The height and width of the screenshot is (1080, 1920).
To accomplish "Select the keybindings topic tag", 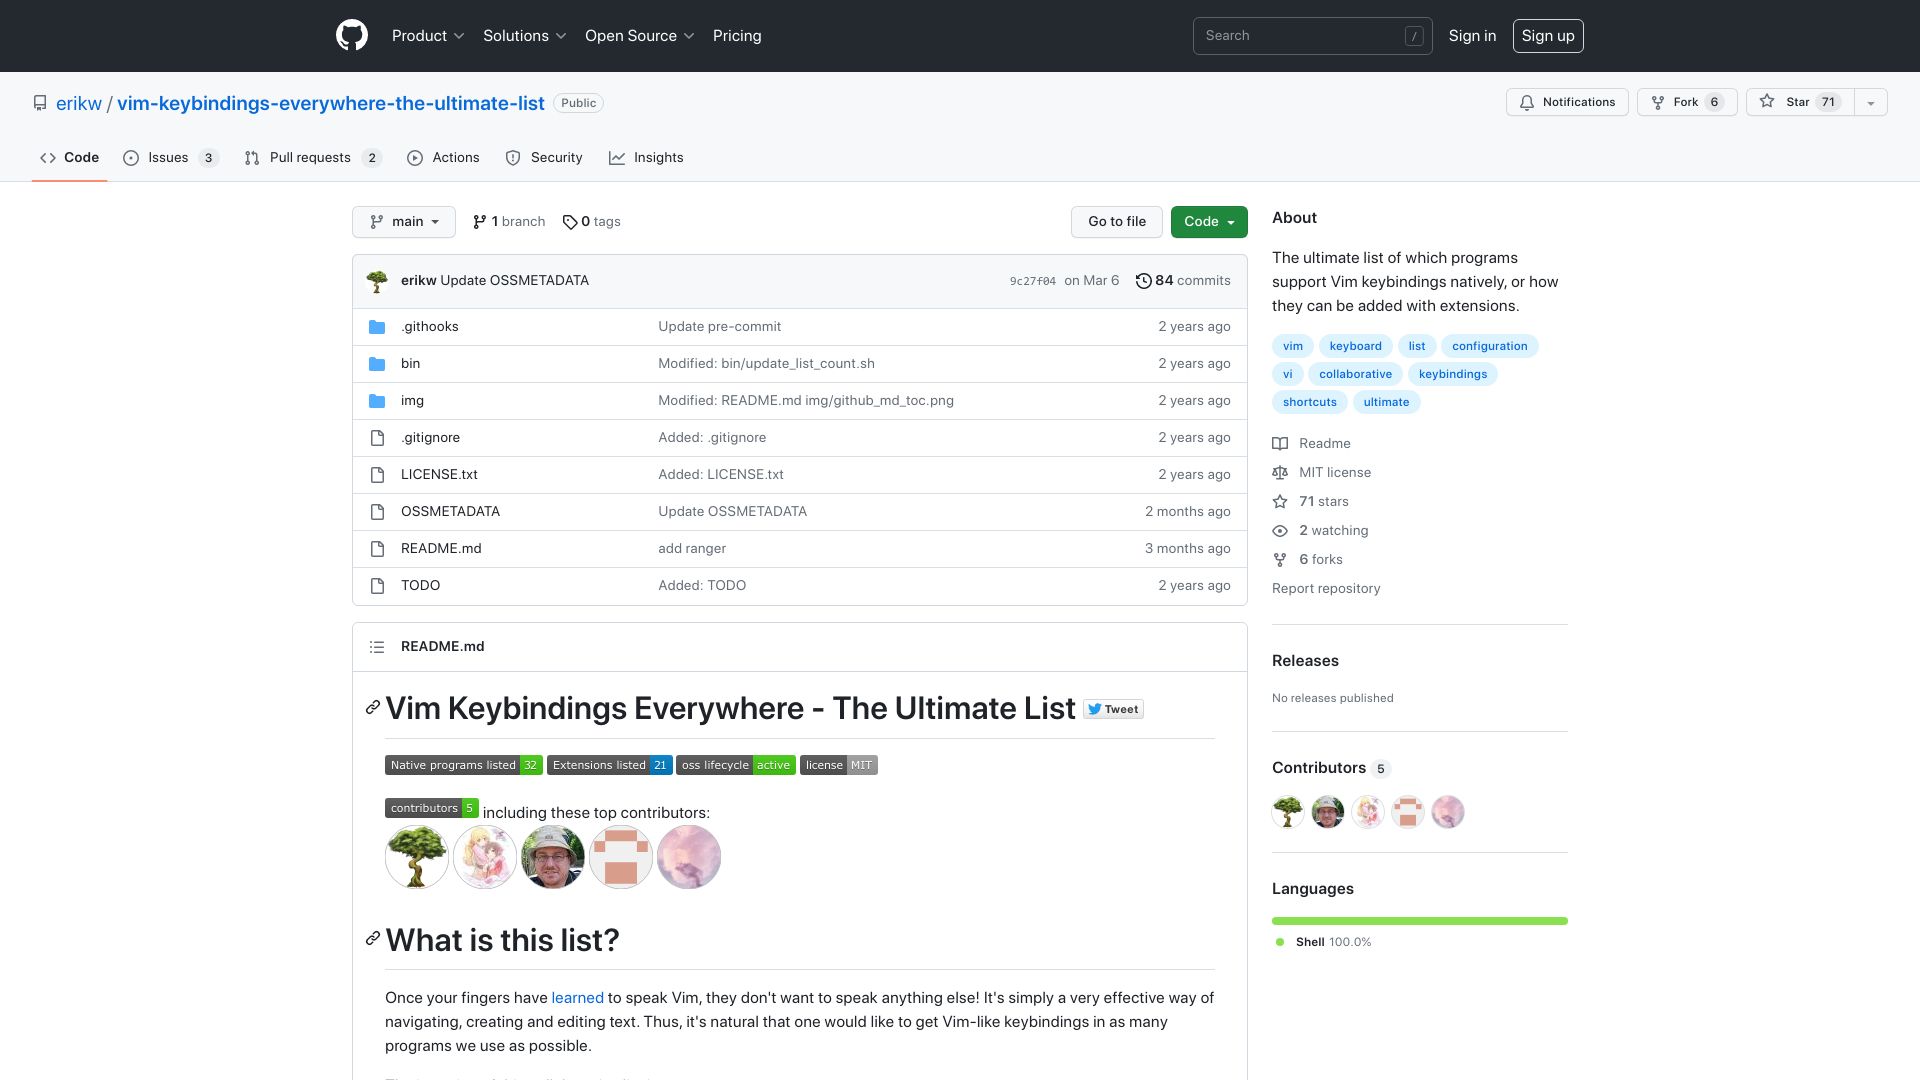I will (x=1452, y=374).
